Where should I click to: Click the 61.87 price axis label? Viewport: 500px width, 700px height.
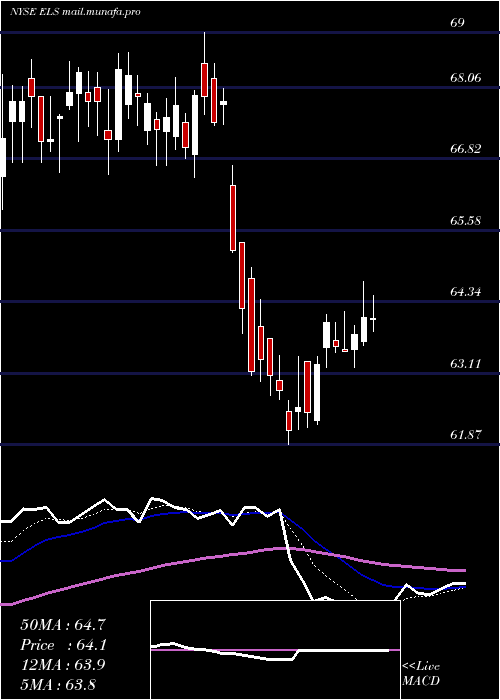(x=465, y=434)
